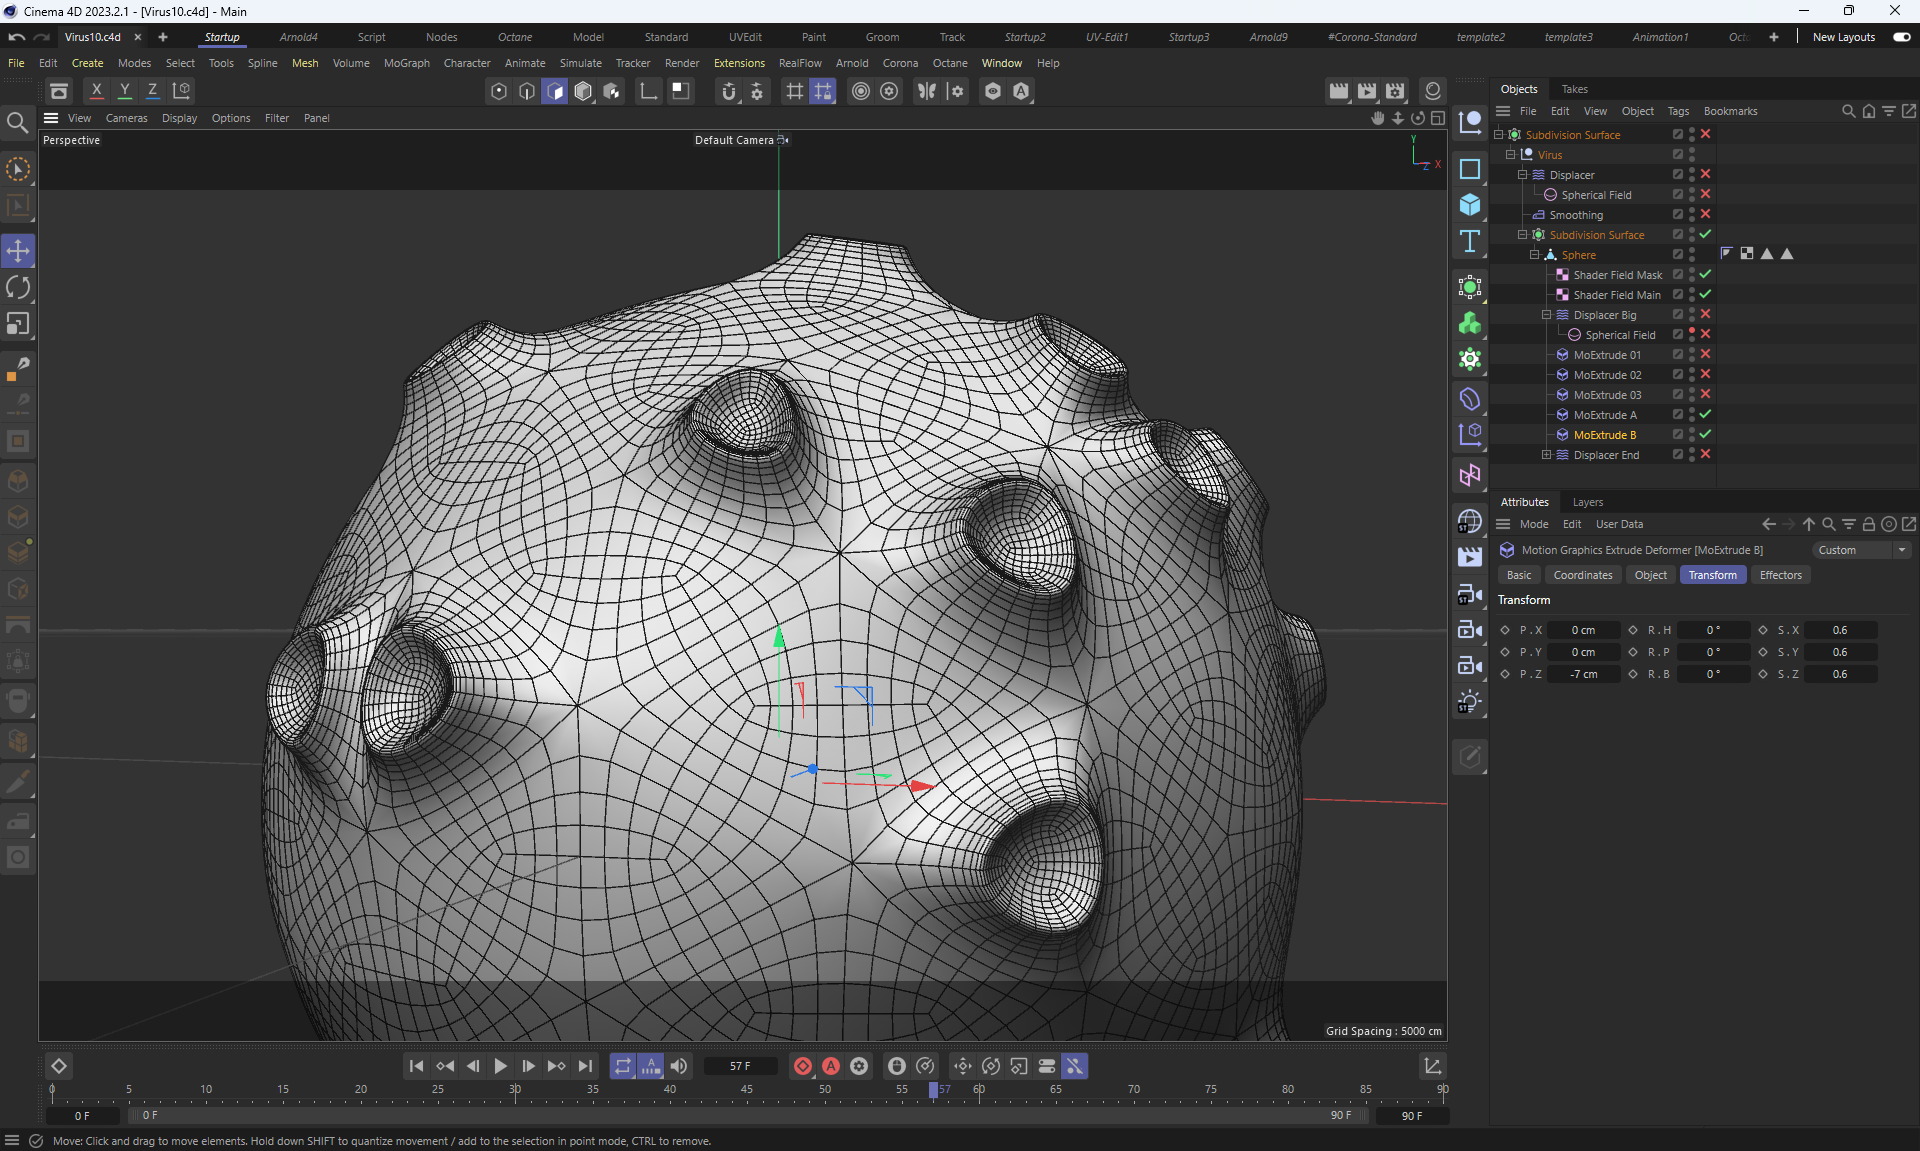Screen dimensions: 1920x1151
Task: Go to the start of the animation
Action: click(x=416, y=1066)
